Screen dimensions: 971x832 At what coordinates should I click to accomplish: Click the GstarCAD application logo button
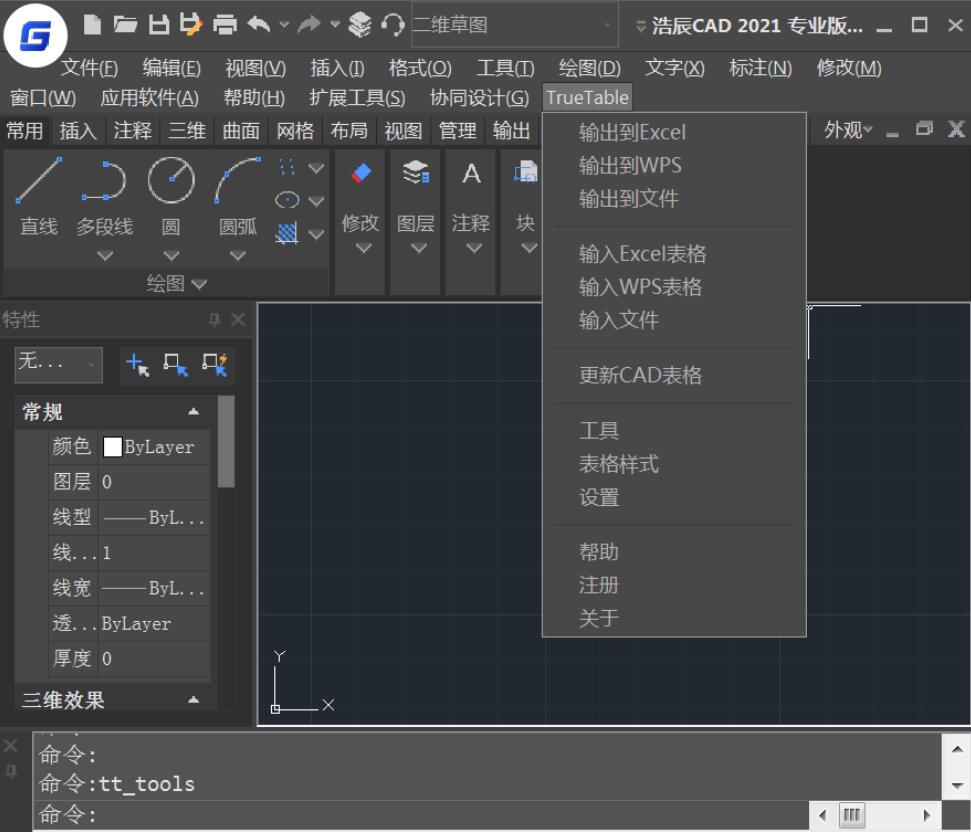[x=35, y=35]
